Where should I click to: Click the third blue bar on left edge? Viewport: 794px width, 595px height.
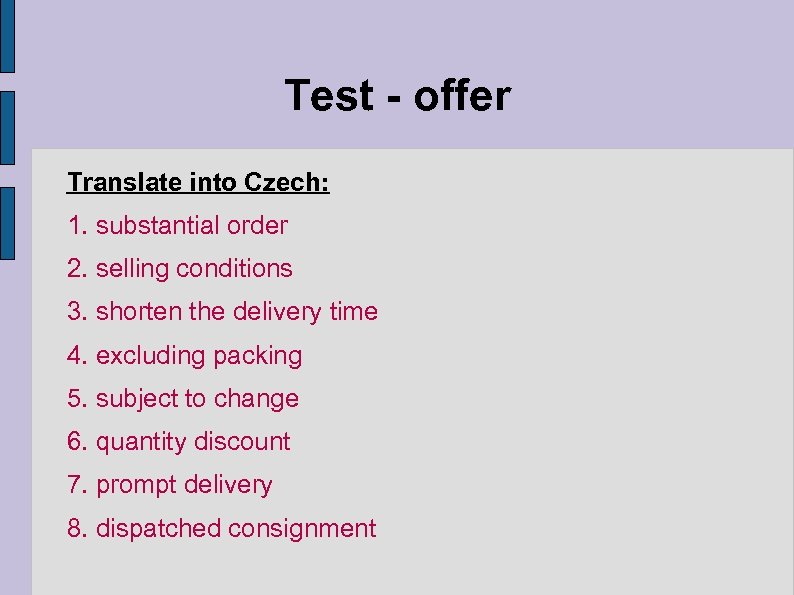click(x=7, y=222)
